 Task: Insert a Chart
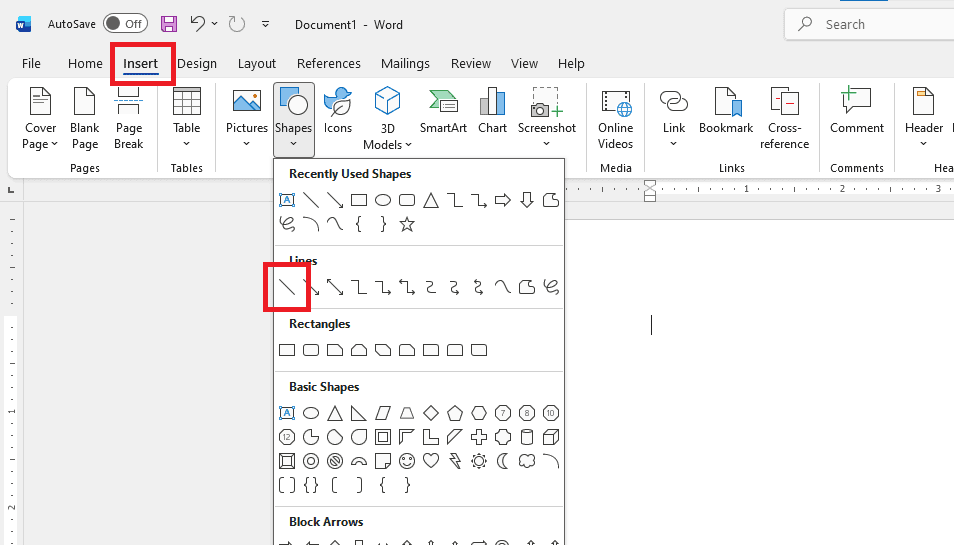tap(492, 111)
